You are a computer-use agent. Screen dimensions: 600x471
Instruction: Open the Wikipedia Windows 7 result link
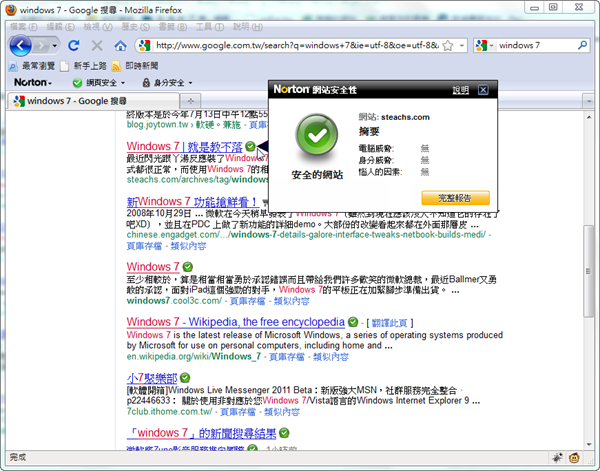(235, 322)
